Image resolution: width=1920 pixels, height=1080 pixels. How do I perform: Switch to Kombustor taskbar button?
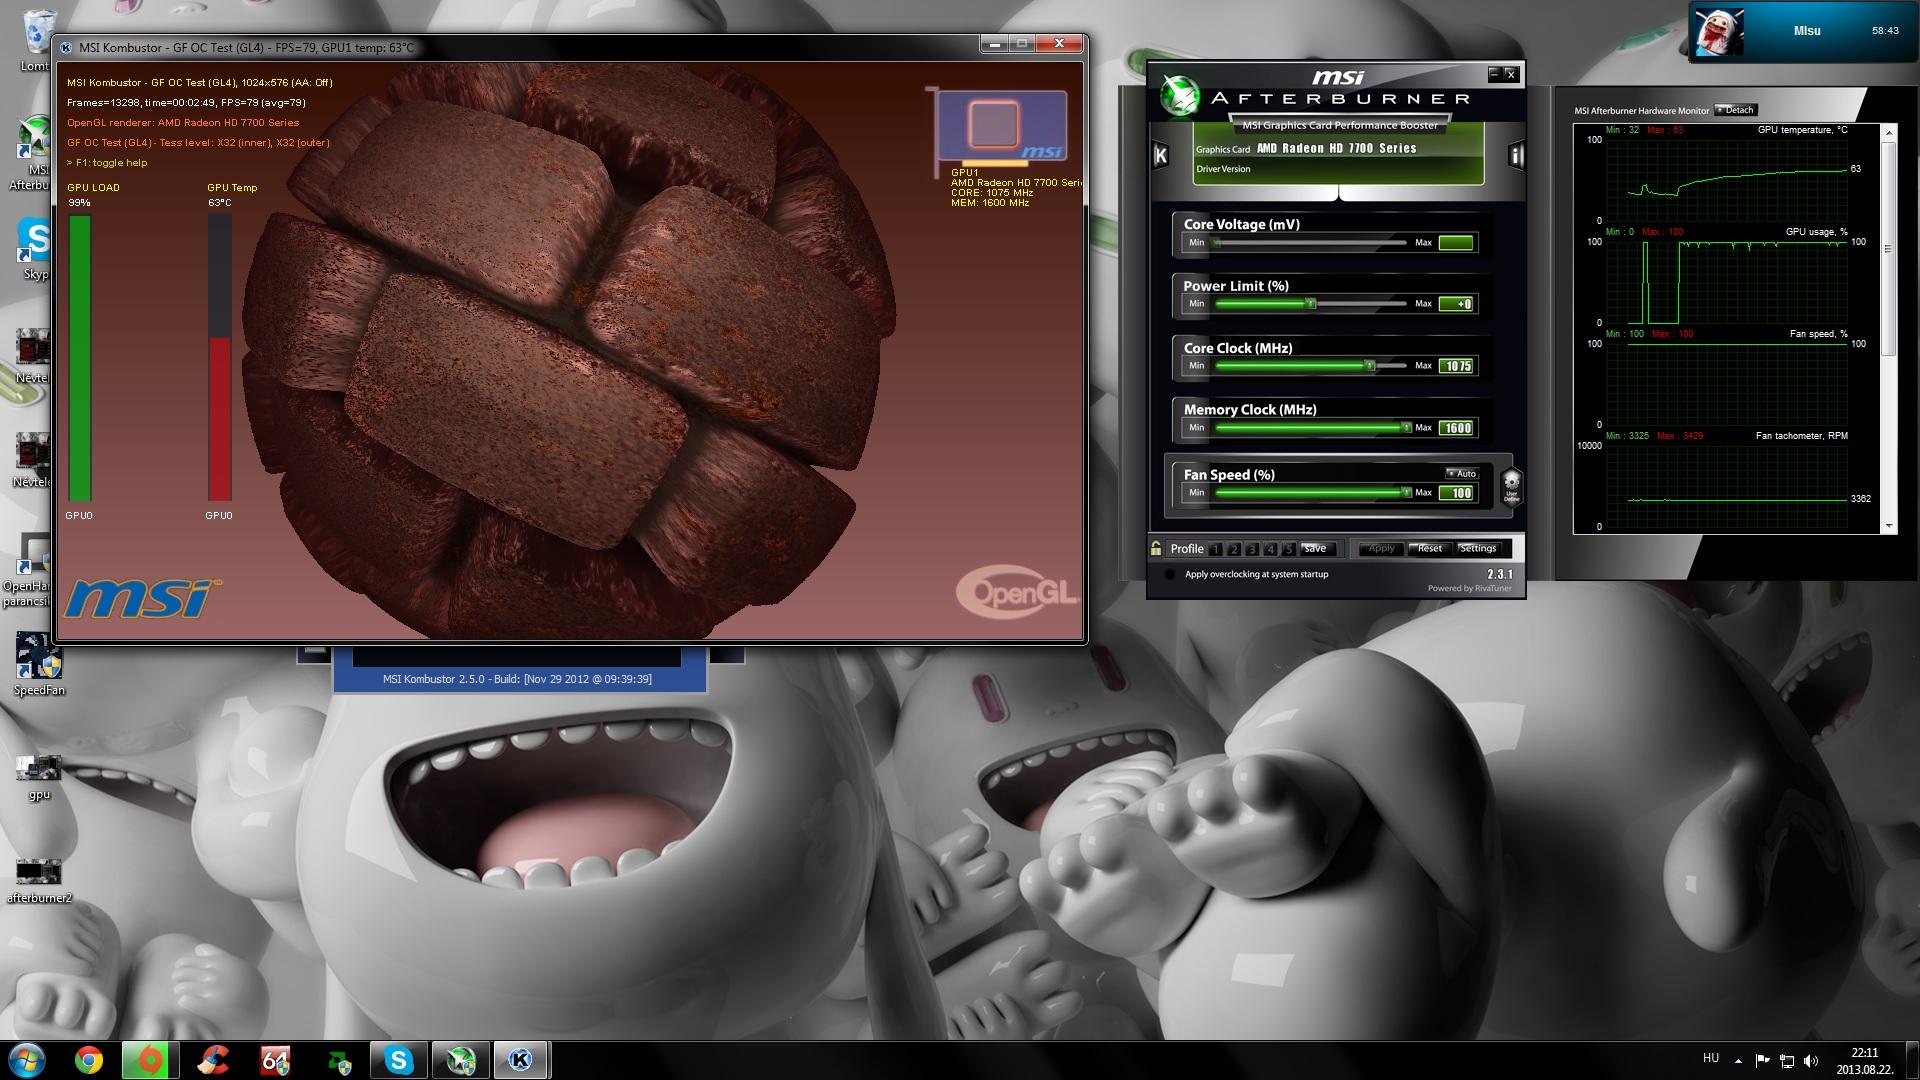tap(521, 1060)
